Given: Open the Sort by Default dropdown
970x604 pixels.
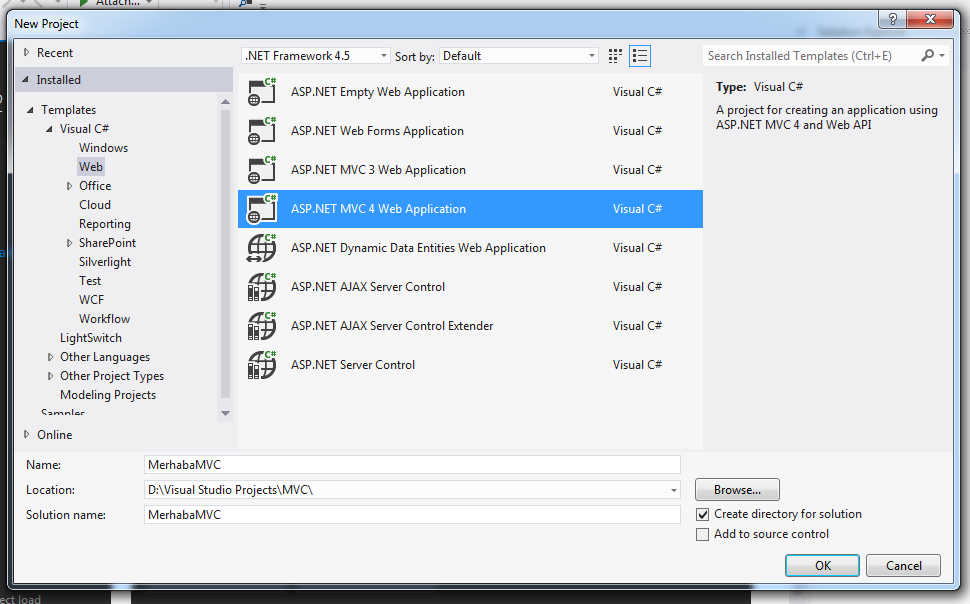Looking at the screenshot, I should point(518,56).
